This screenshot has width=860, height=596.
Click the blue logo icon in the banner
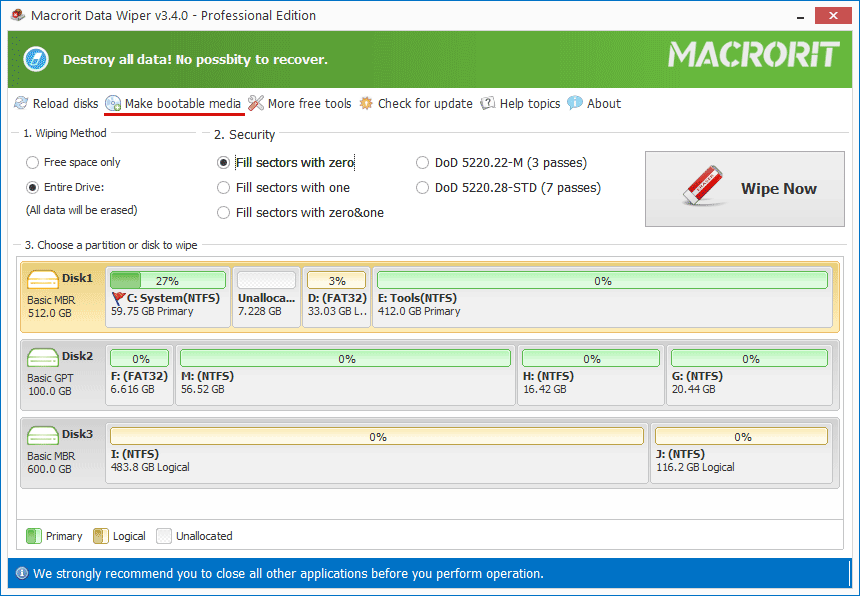click(x=36, y=59)
